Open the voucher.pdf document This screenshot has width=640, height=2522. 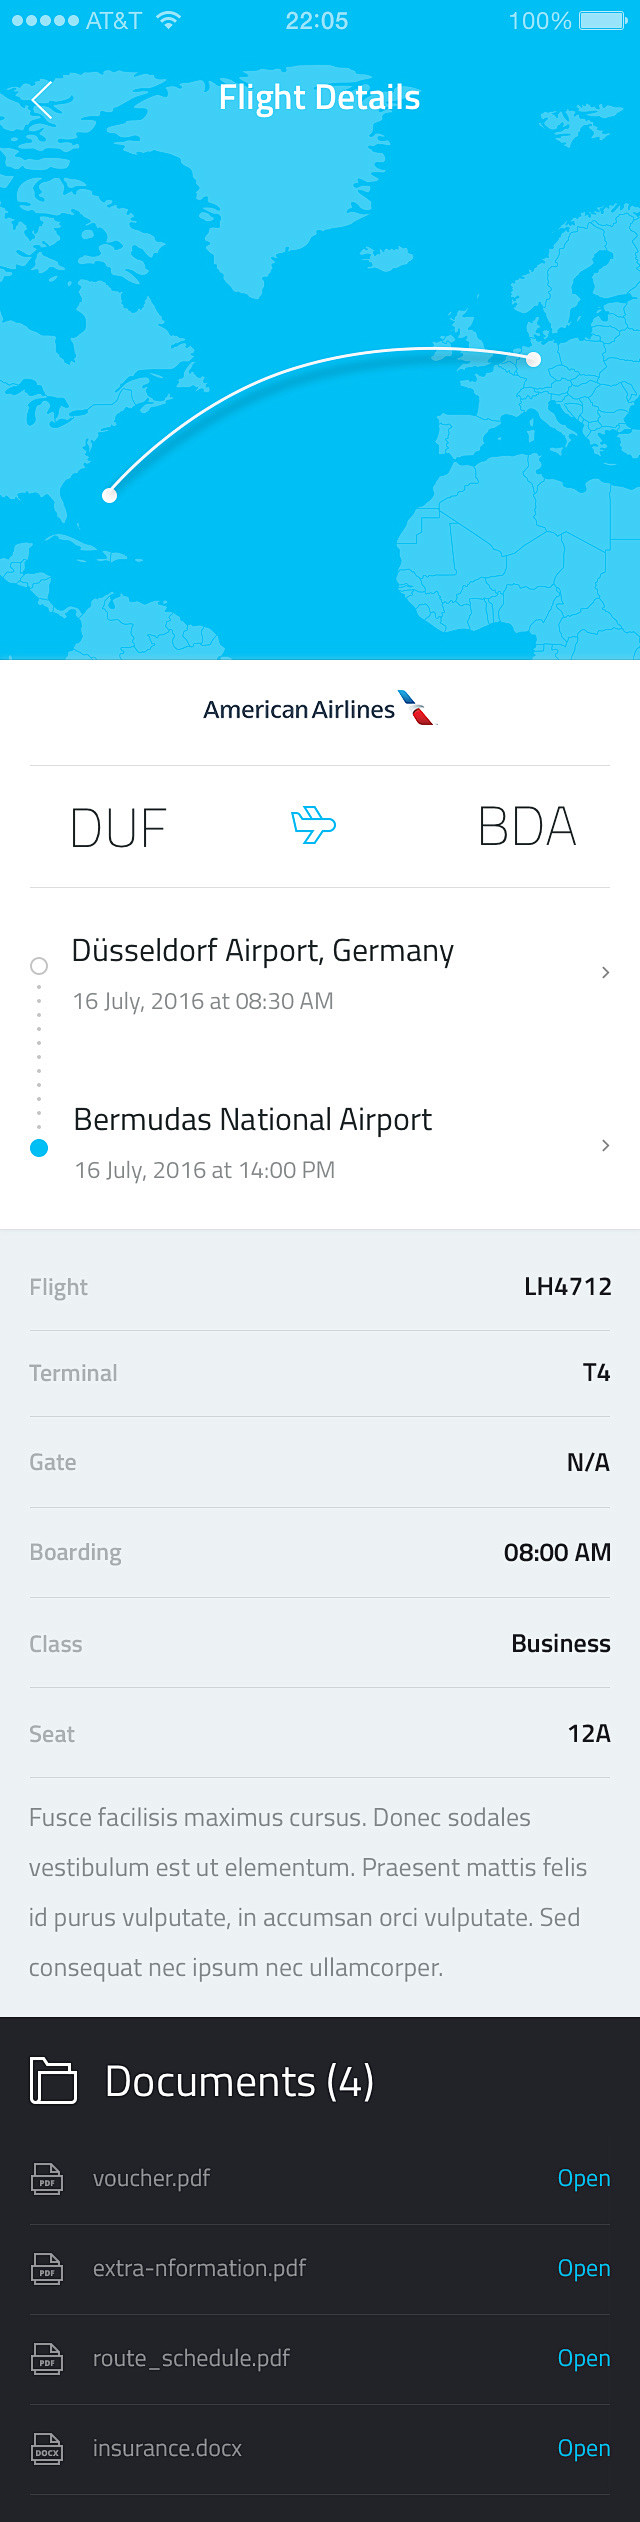(x=584, y=2178)
